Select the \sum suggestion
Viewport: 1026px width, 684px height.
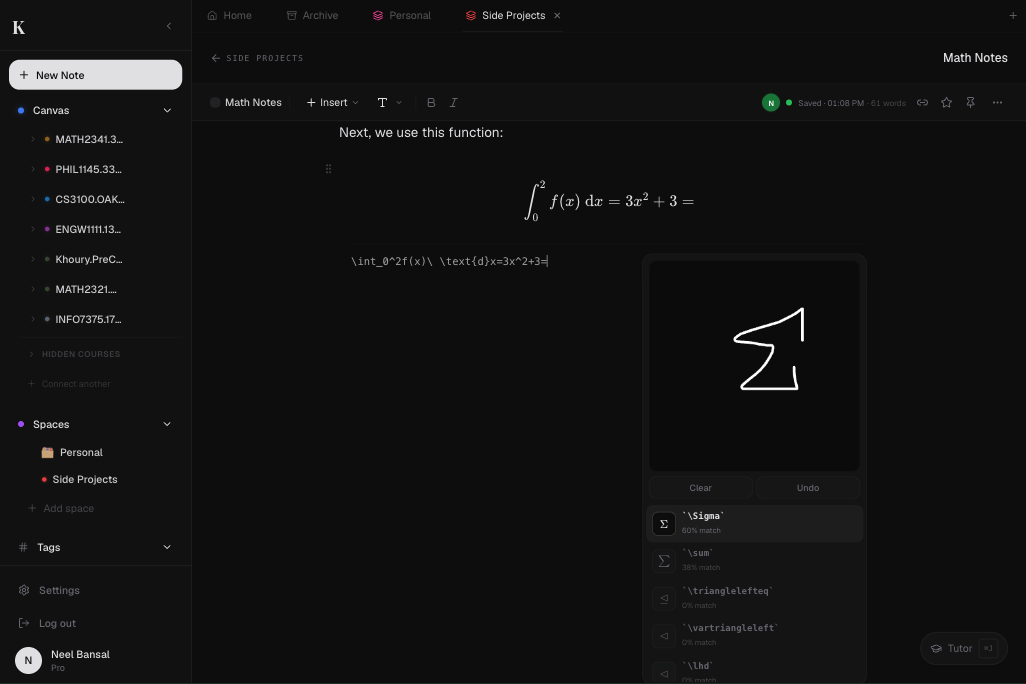pos(754,560)
